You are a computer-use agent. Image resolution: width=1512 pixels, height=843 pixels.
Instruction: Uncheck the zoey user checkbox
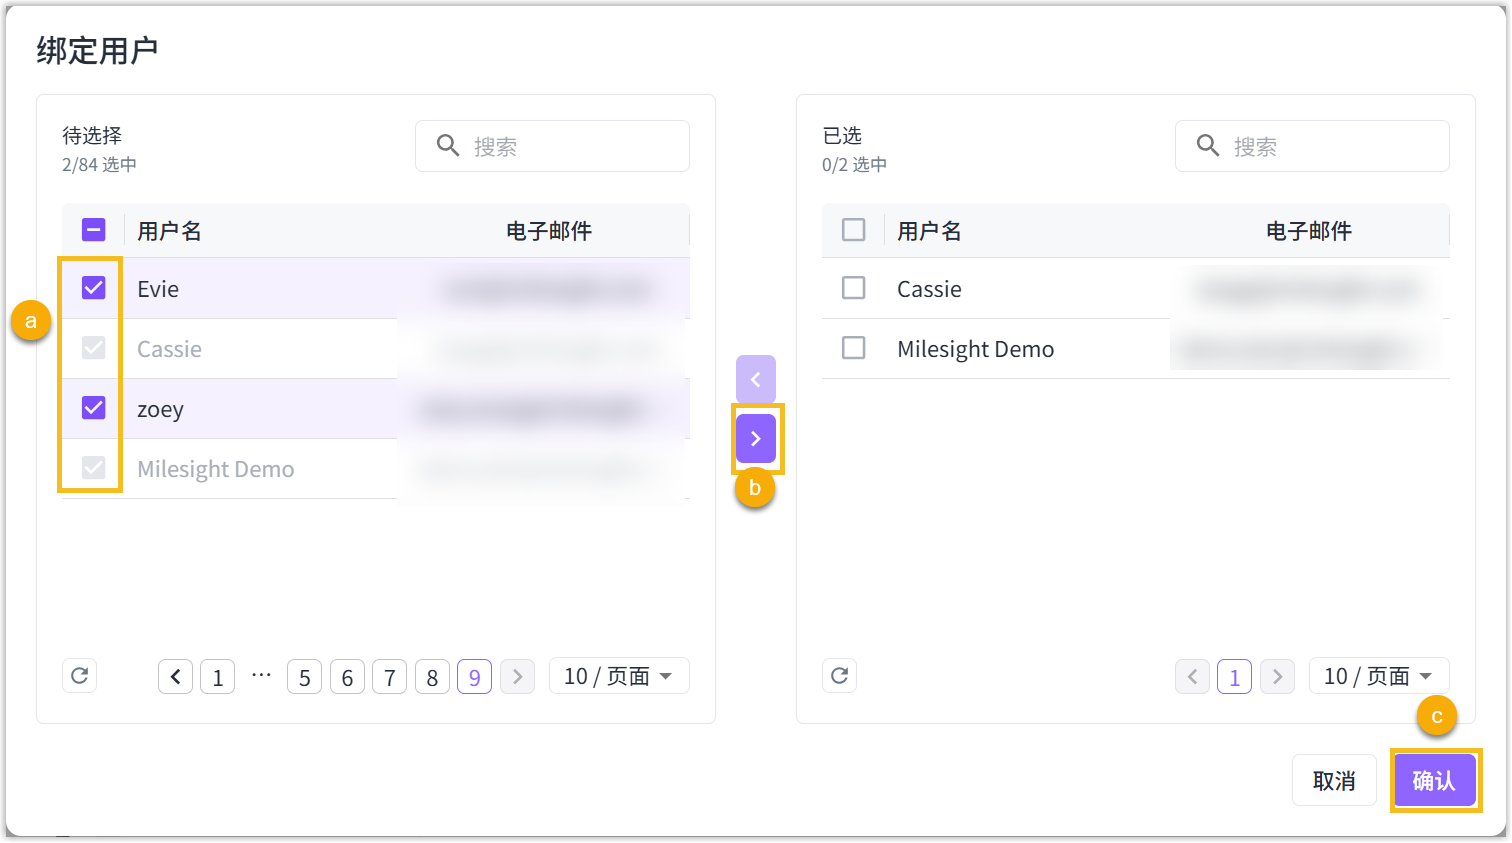tap(94, 408)
